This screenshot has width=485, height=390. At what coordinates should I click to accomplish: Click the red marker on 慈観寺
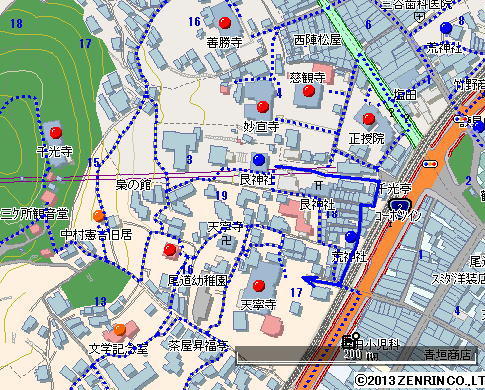(x=309, y=90)
